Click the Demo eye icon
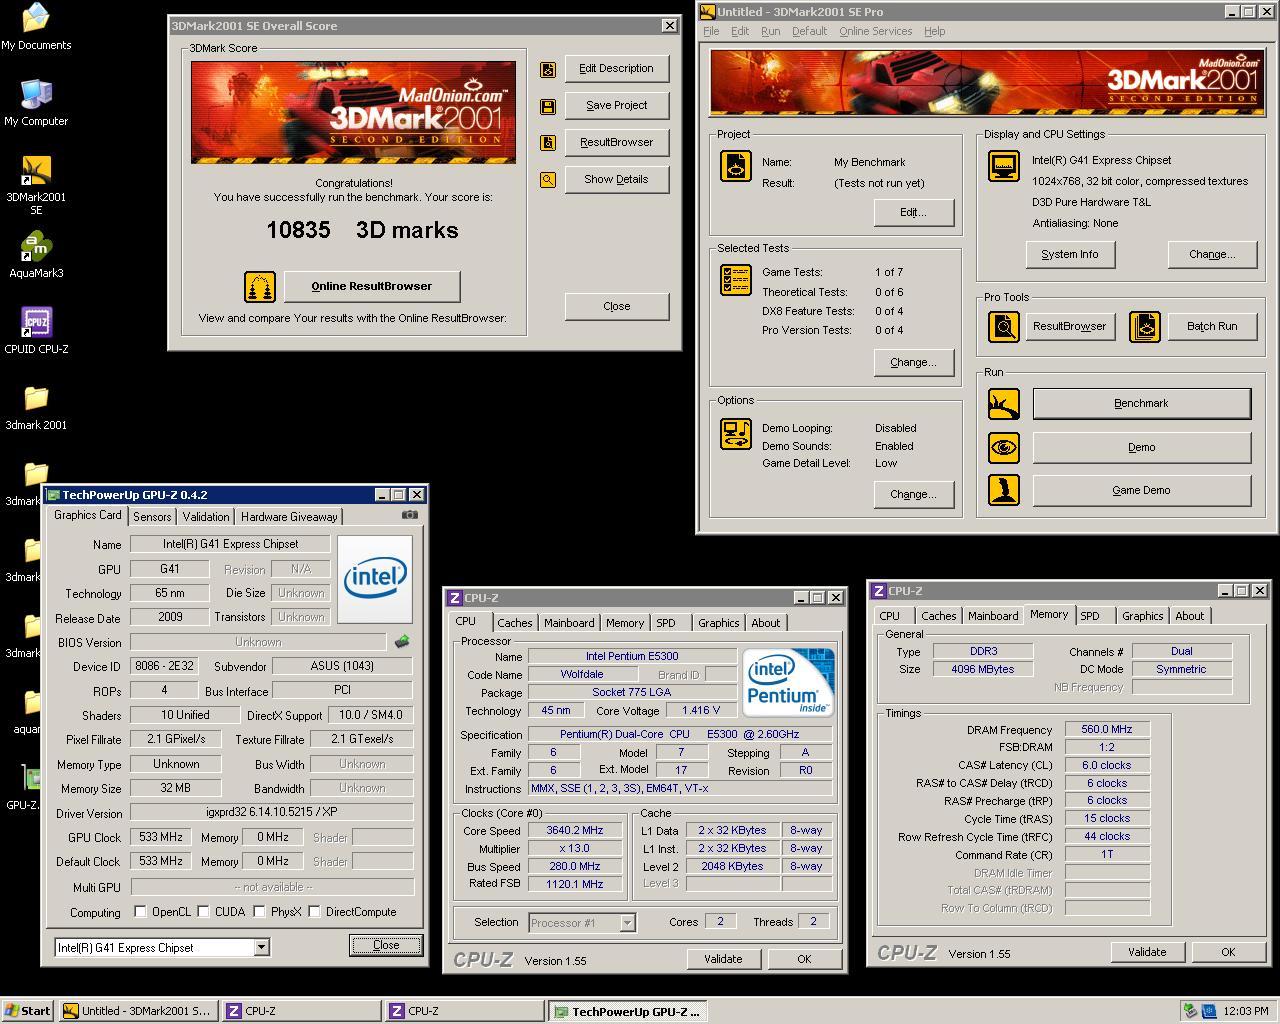The image size is (1280, 1024). point(1004,447)
